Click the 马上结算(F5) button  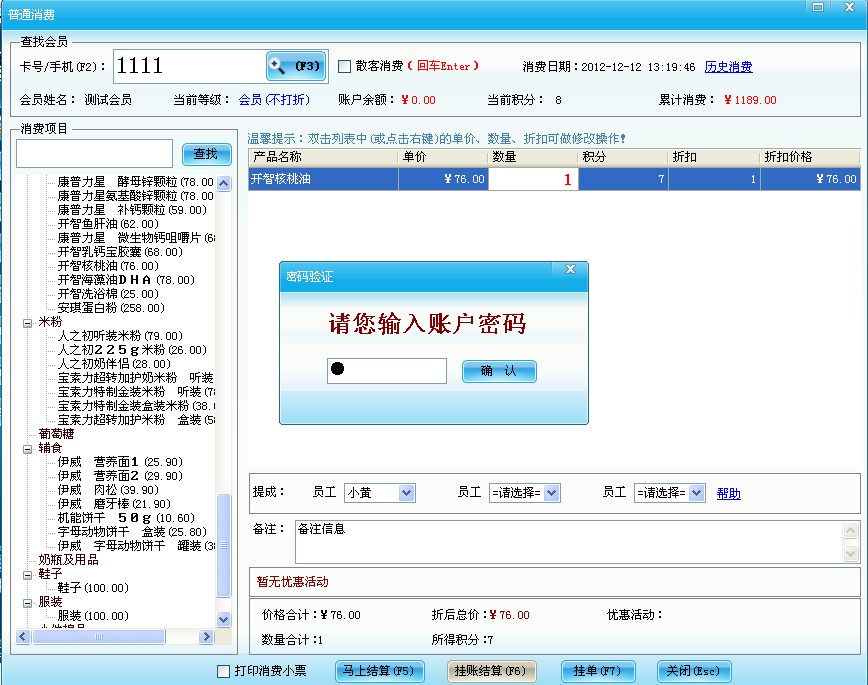(x=380, y=672)
